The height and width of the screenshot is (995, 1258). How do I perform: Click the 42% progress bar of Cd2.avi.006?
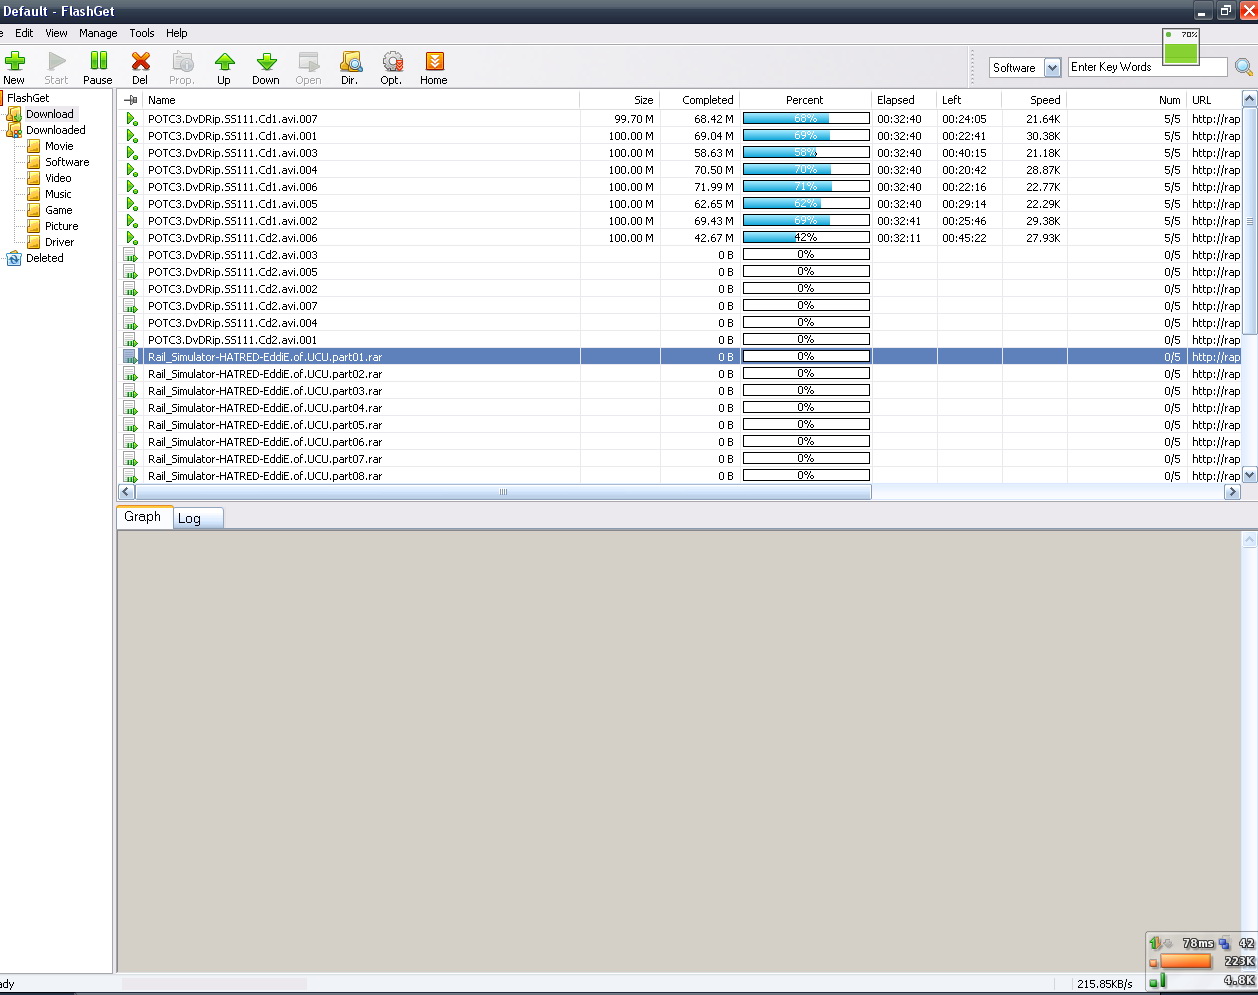point(806,238)
